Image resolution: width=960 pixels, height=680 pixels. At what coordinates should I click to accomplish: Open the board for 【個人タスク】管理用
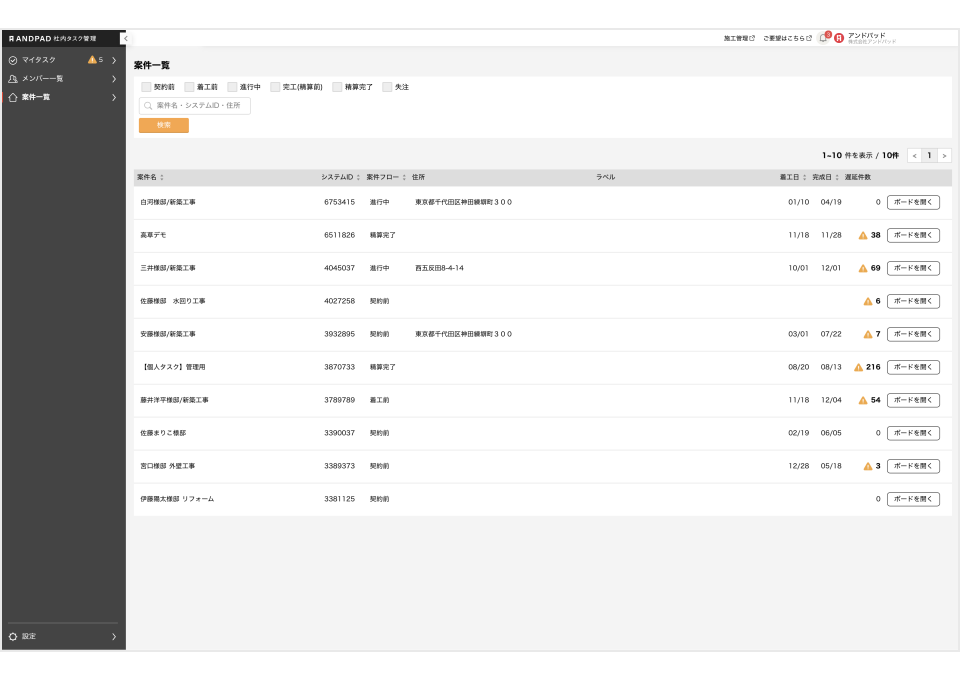[x=913, y=367]
